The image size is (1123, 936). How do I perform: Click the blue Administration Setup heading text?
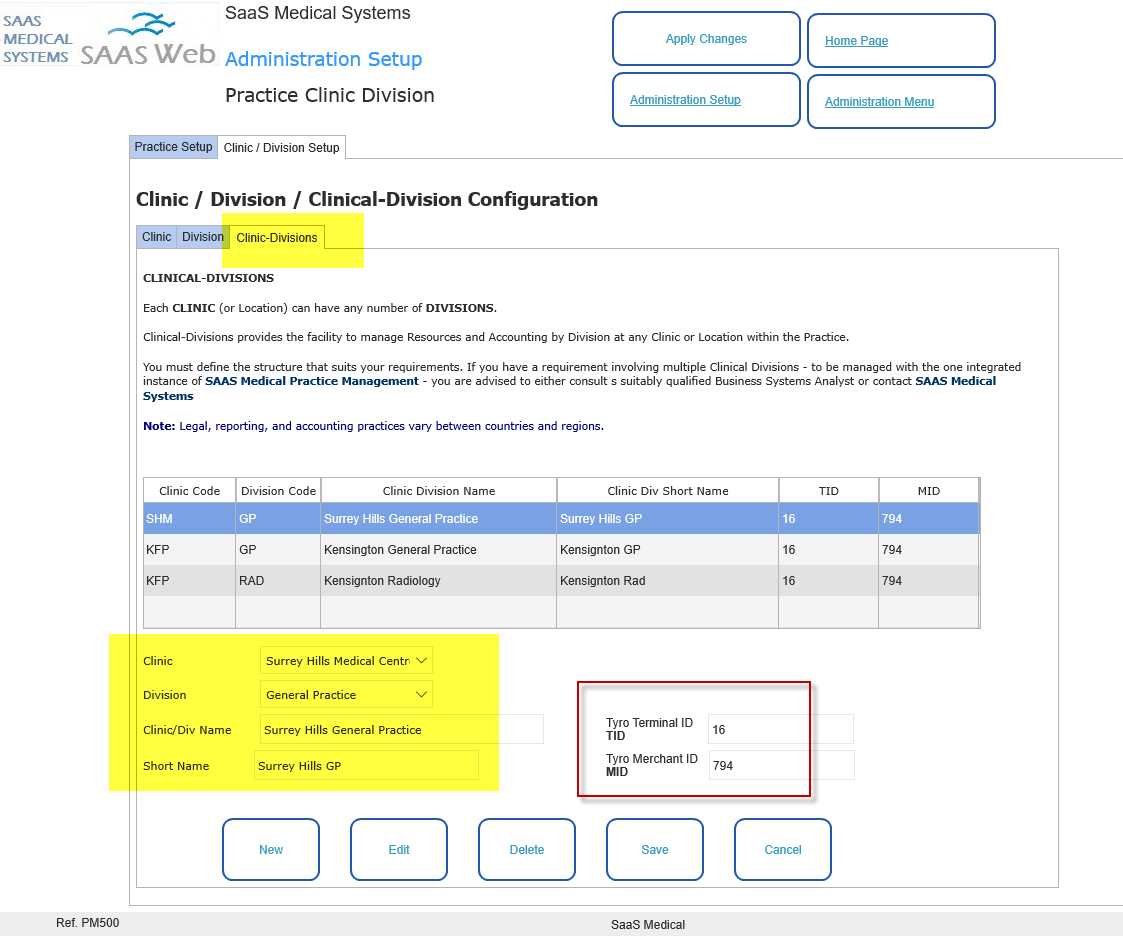[x=323, y=59]
